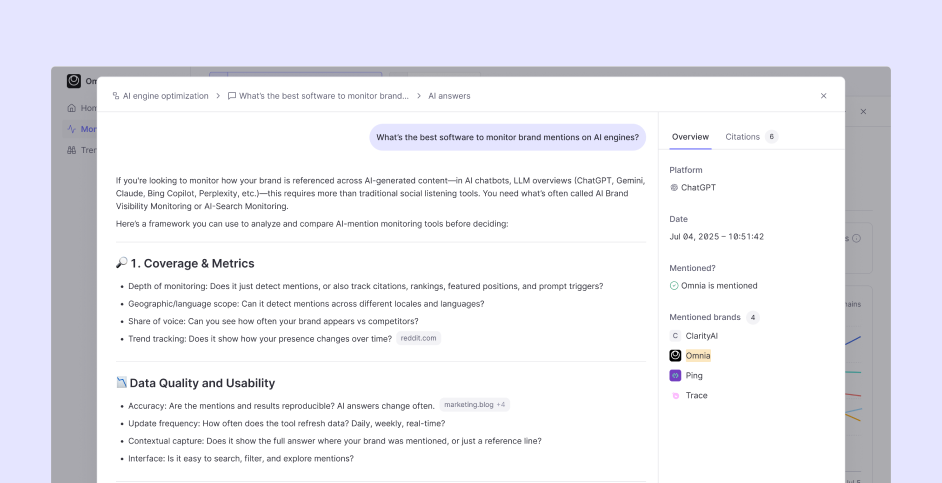Click the 'Geographic/language scope' bullet
This screenshot has height=483, width=942.
click(306, 303)
